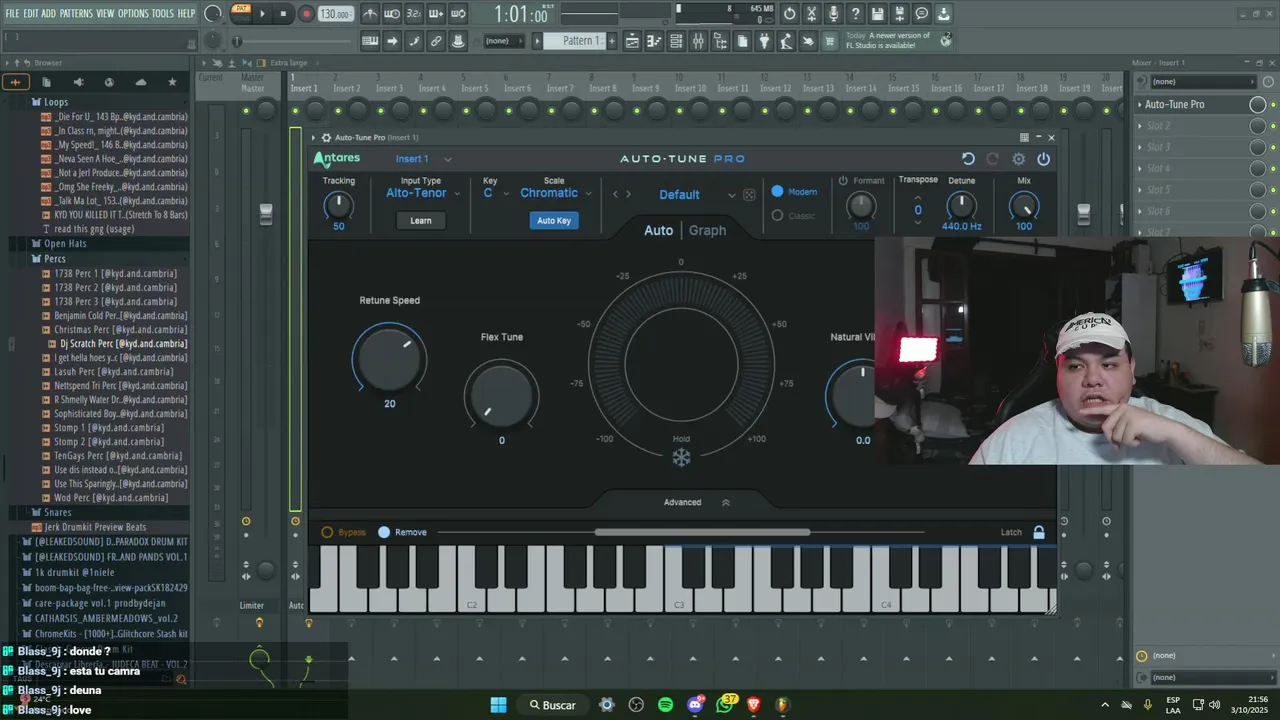
Task: Open the playlist view icon
Action: pos(632,41)
